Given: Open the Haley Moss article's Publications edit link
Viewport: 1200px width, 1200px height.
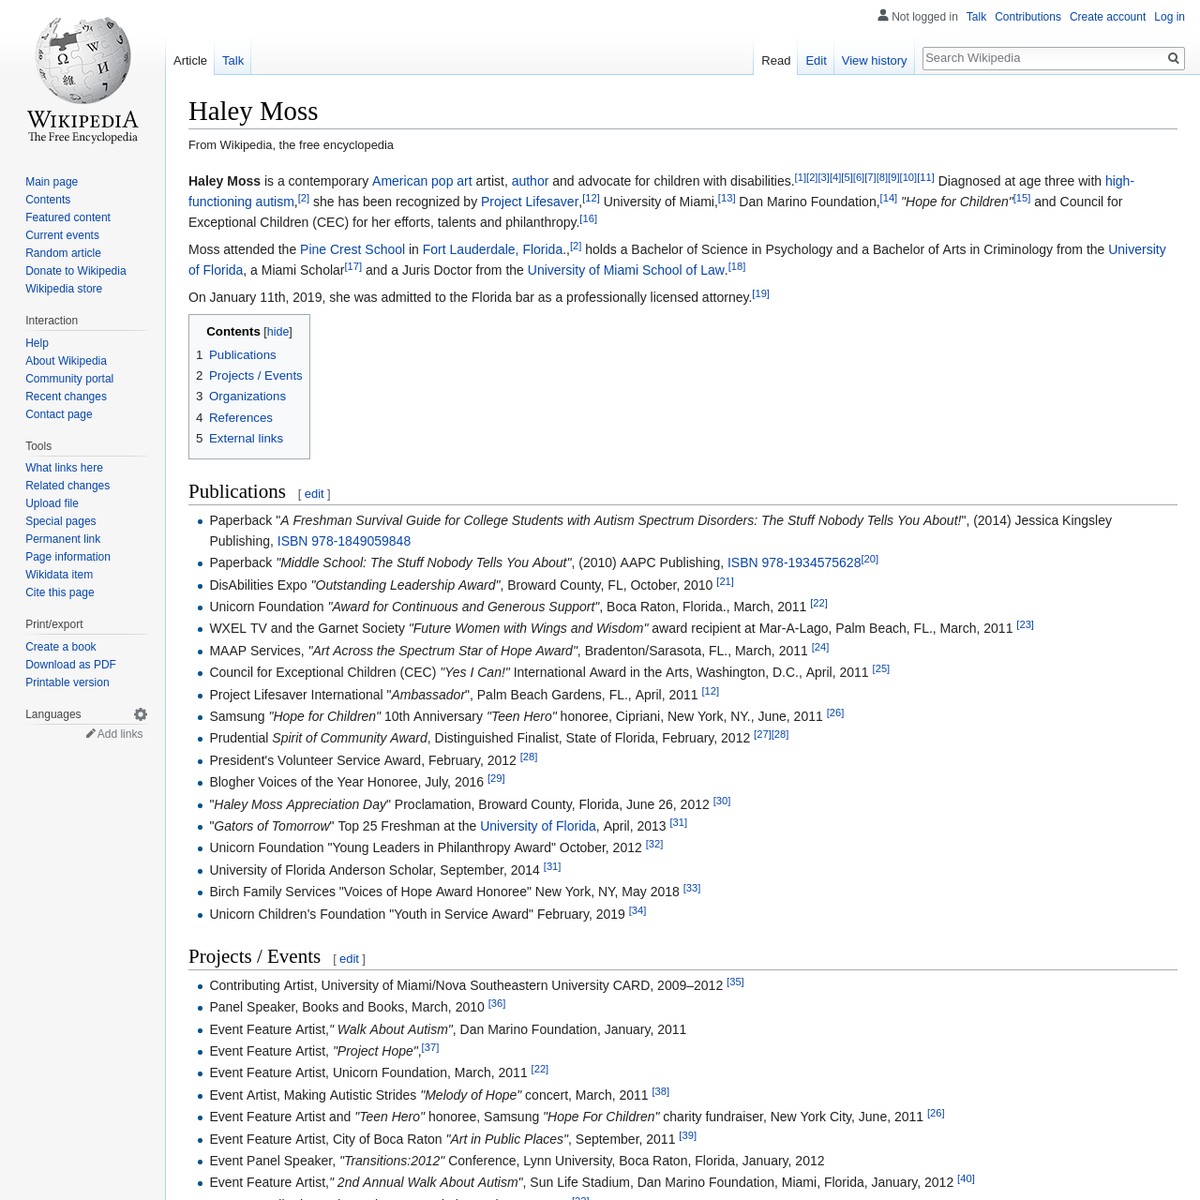Looking at the screenshot, I should pyautogui.click(x=313, y=493).
